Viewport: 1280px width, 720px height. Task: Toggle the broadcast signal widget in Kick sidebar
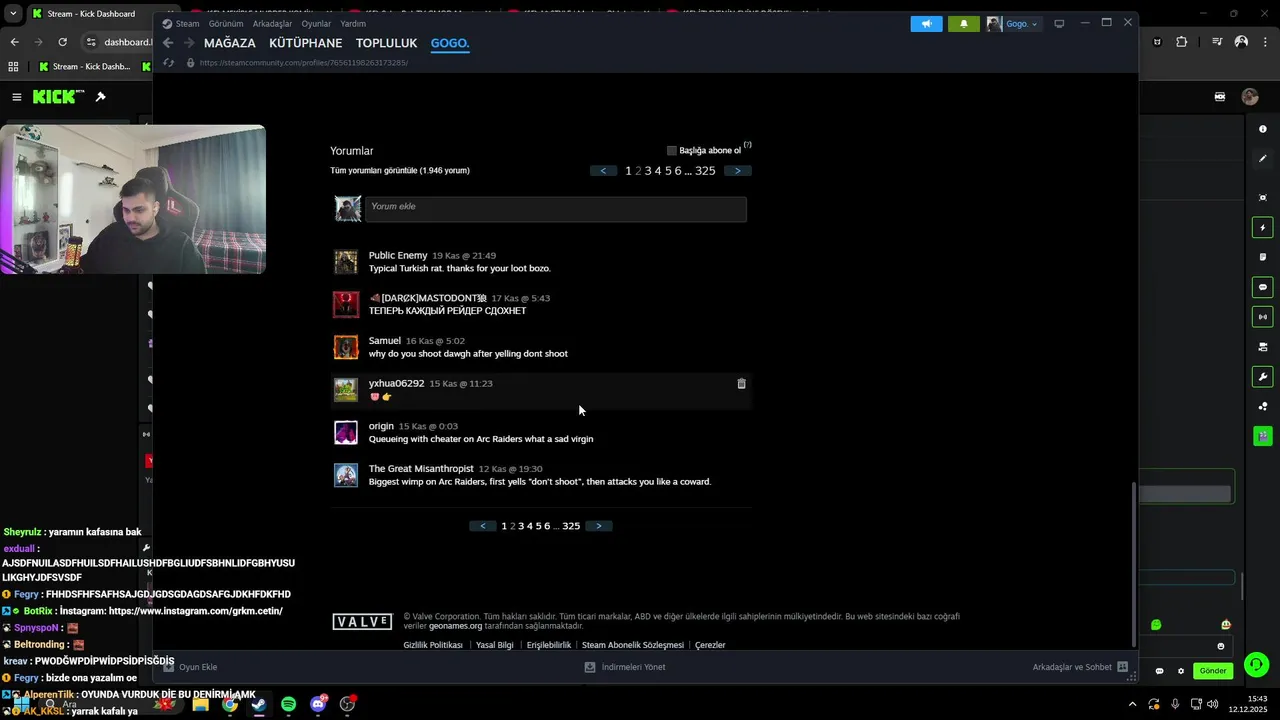click(x=1263, y=317)
